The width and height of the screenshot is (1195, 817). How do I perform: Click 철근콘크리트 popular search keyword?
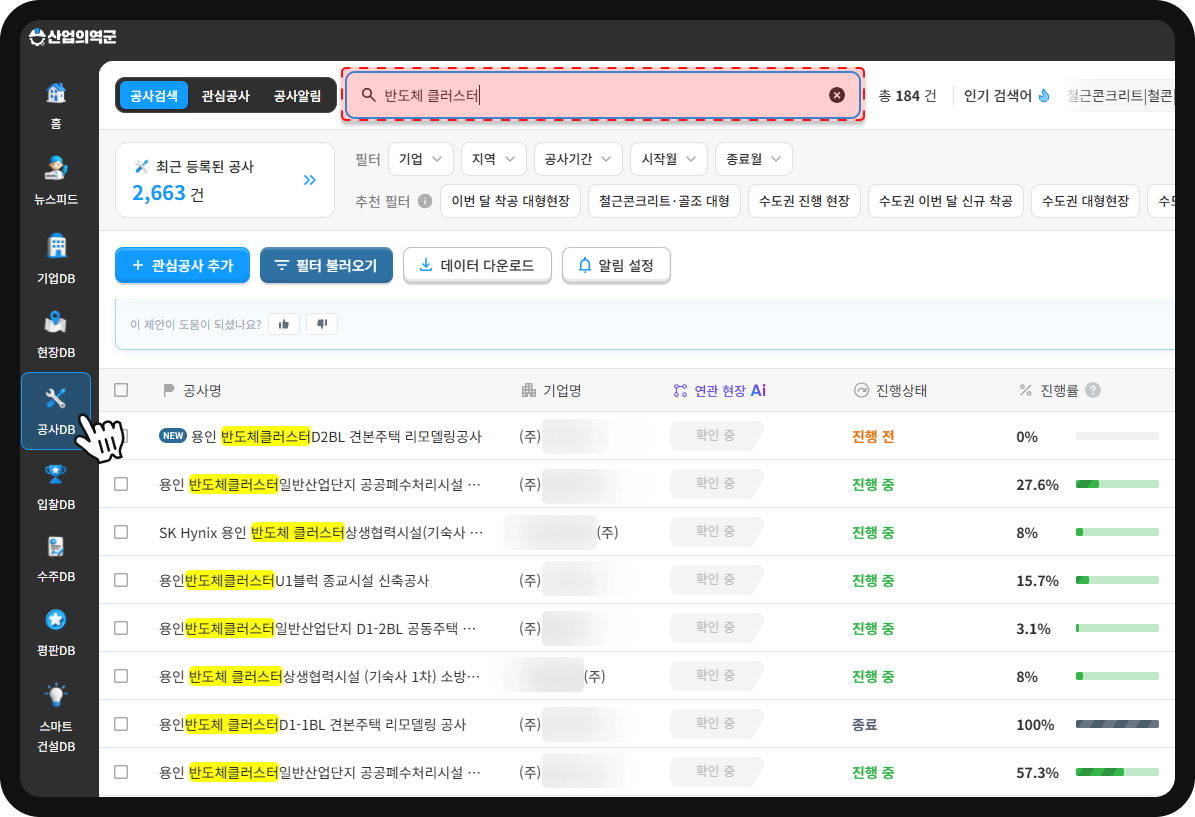(1105, 95)
